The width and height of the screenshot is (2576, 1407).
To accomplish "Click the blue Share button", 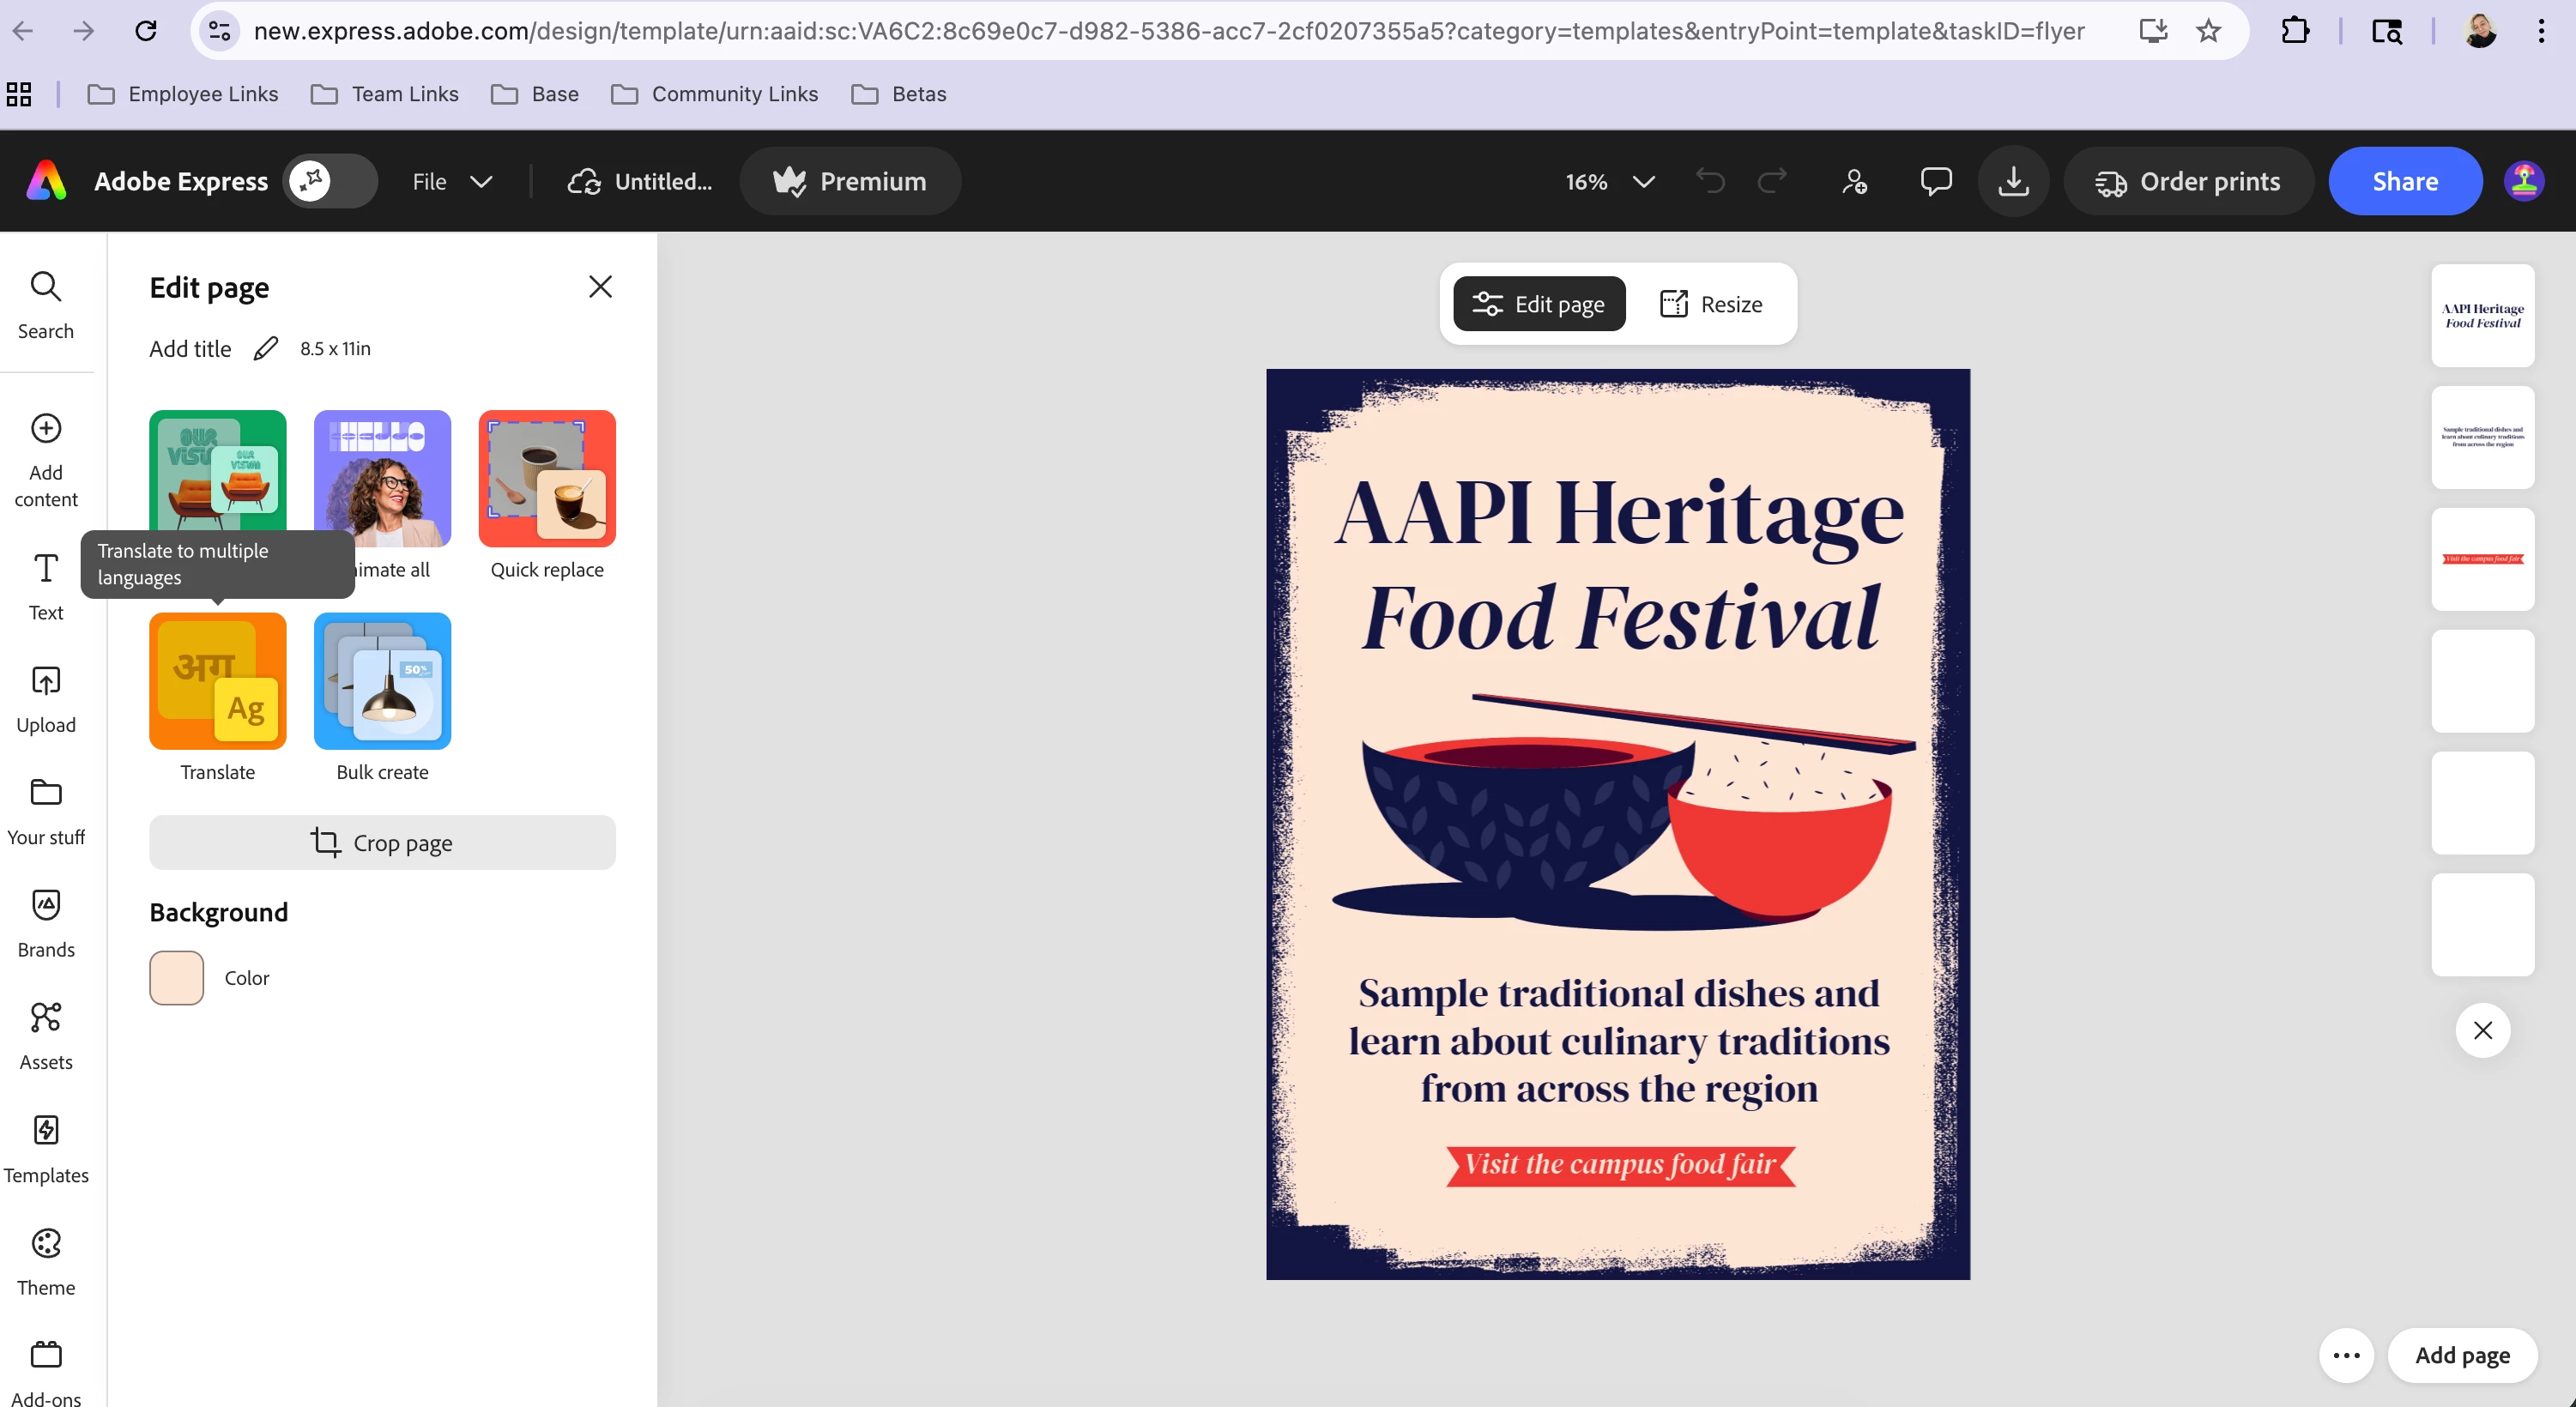I will point(2404,181).
